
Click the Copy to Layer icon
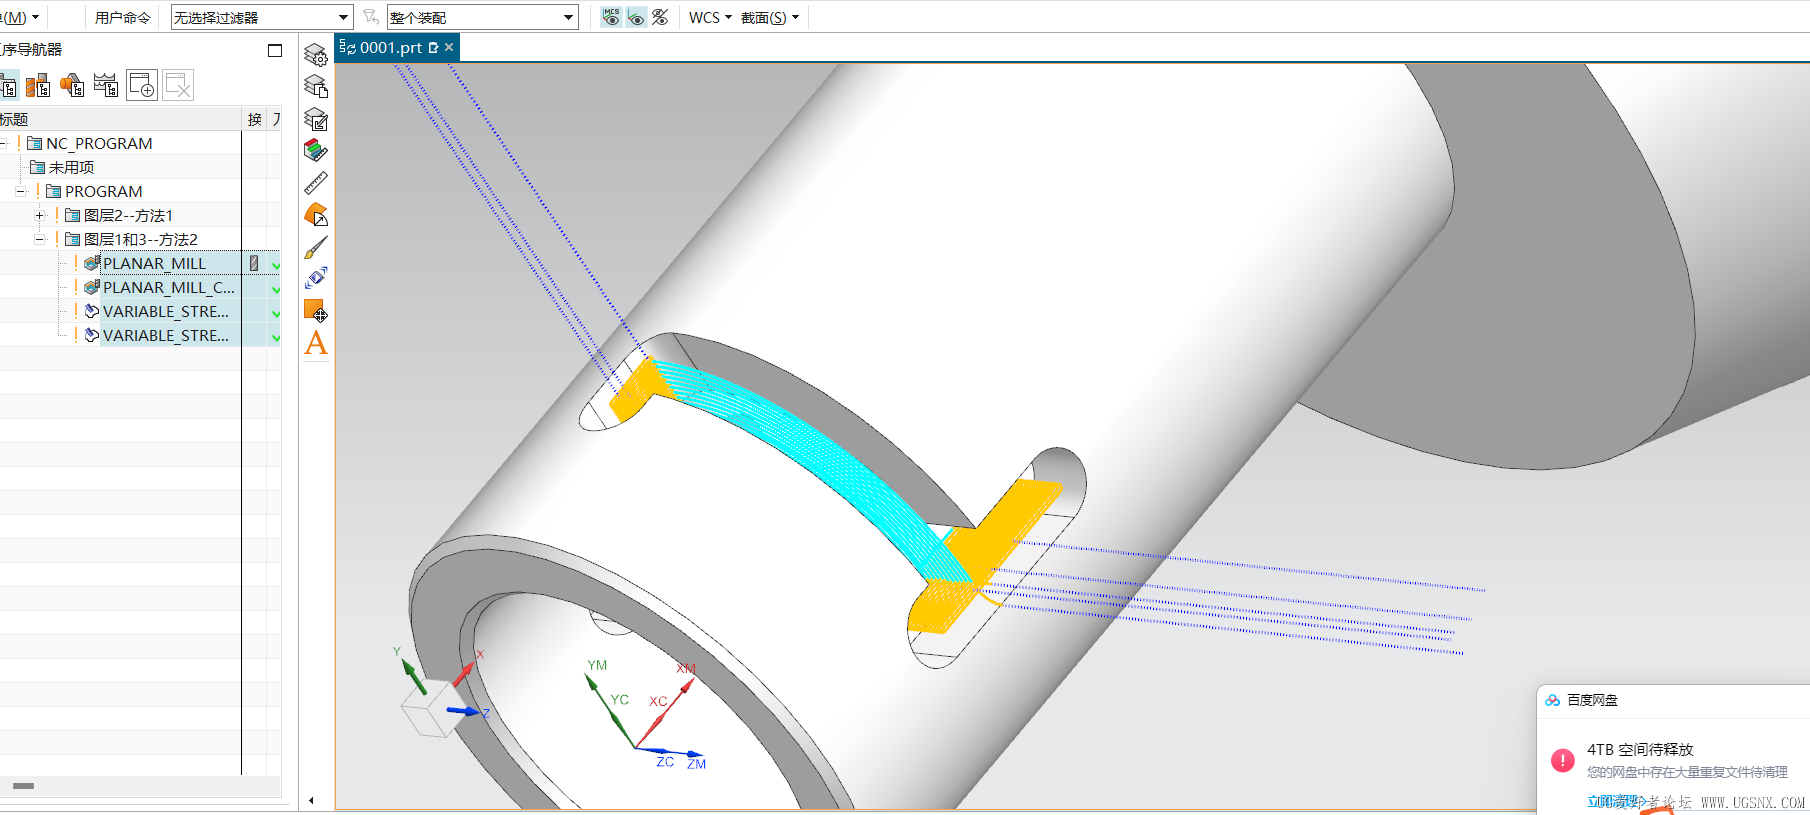316,87
